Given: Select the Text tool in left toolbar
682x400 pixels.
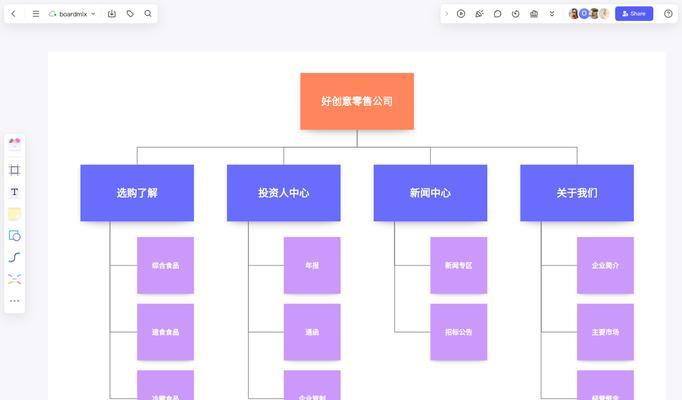Looking at the screenshot, I should tap(14, 192).
